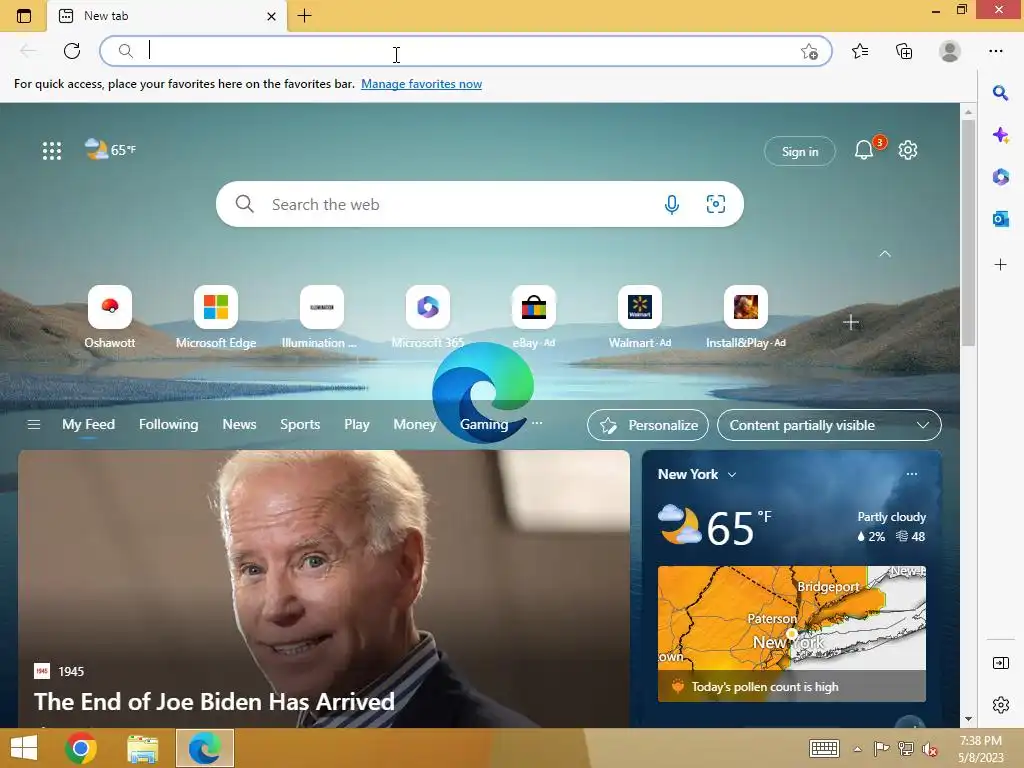Screen dimensions: 1024x768
Task: Open sidebar Search icon
Action: [x=1000, y=93]
